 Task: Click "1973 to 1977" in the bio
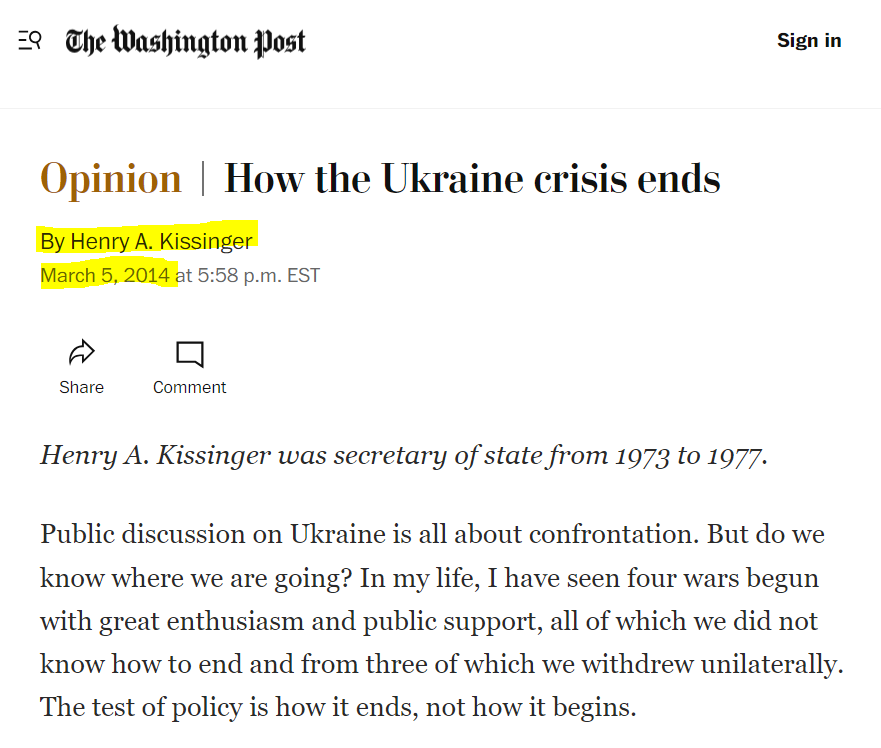pos(690,456)
